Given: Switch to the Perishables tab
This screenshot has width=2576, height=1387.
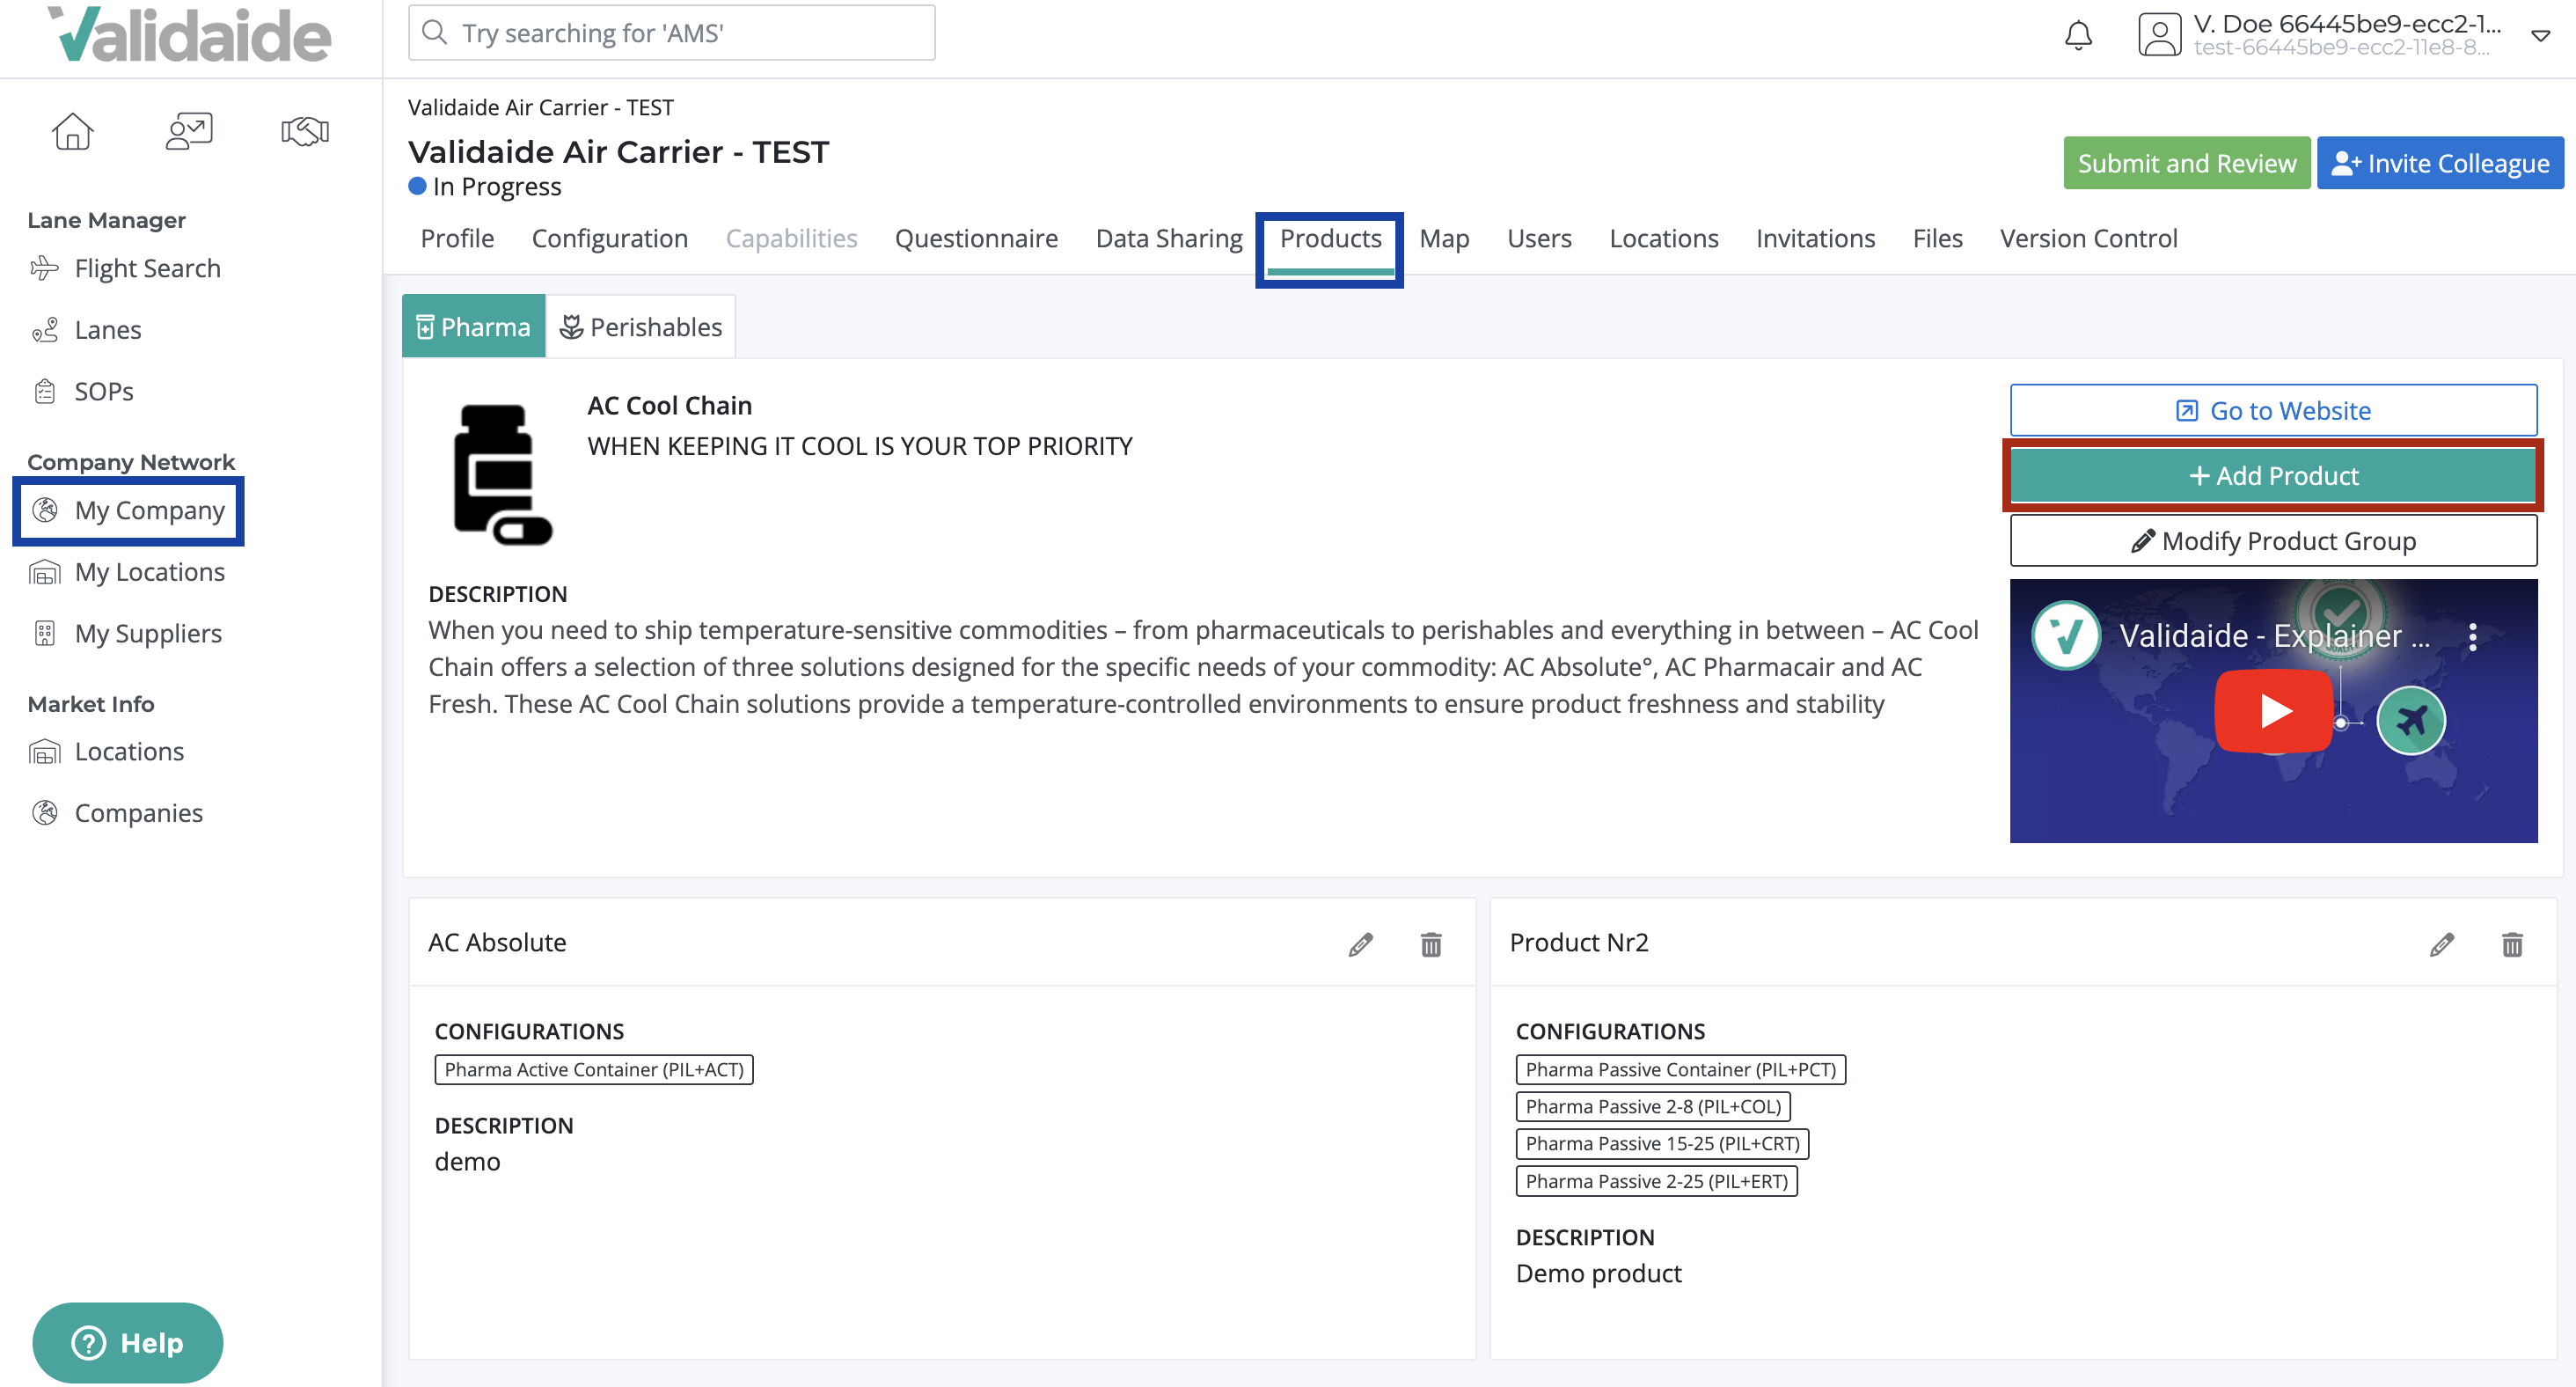Looking at the screenshot, I should (640, 326).
